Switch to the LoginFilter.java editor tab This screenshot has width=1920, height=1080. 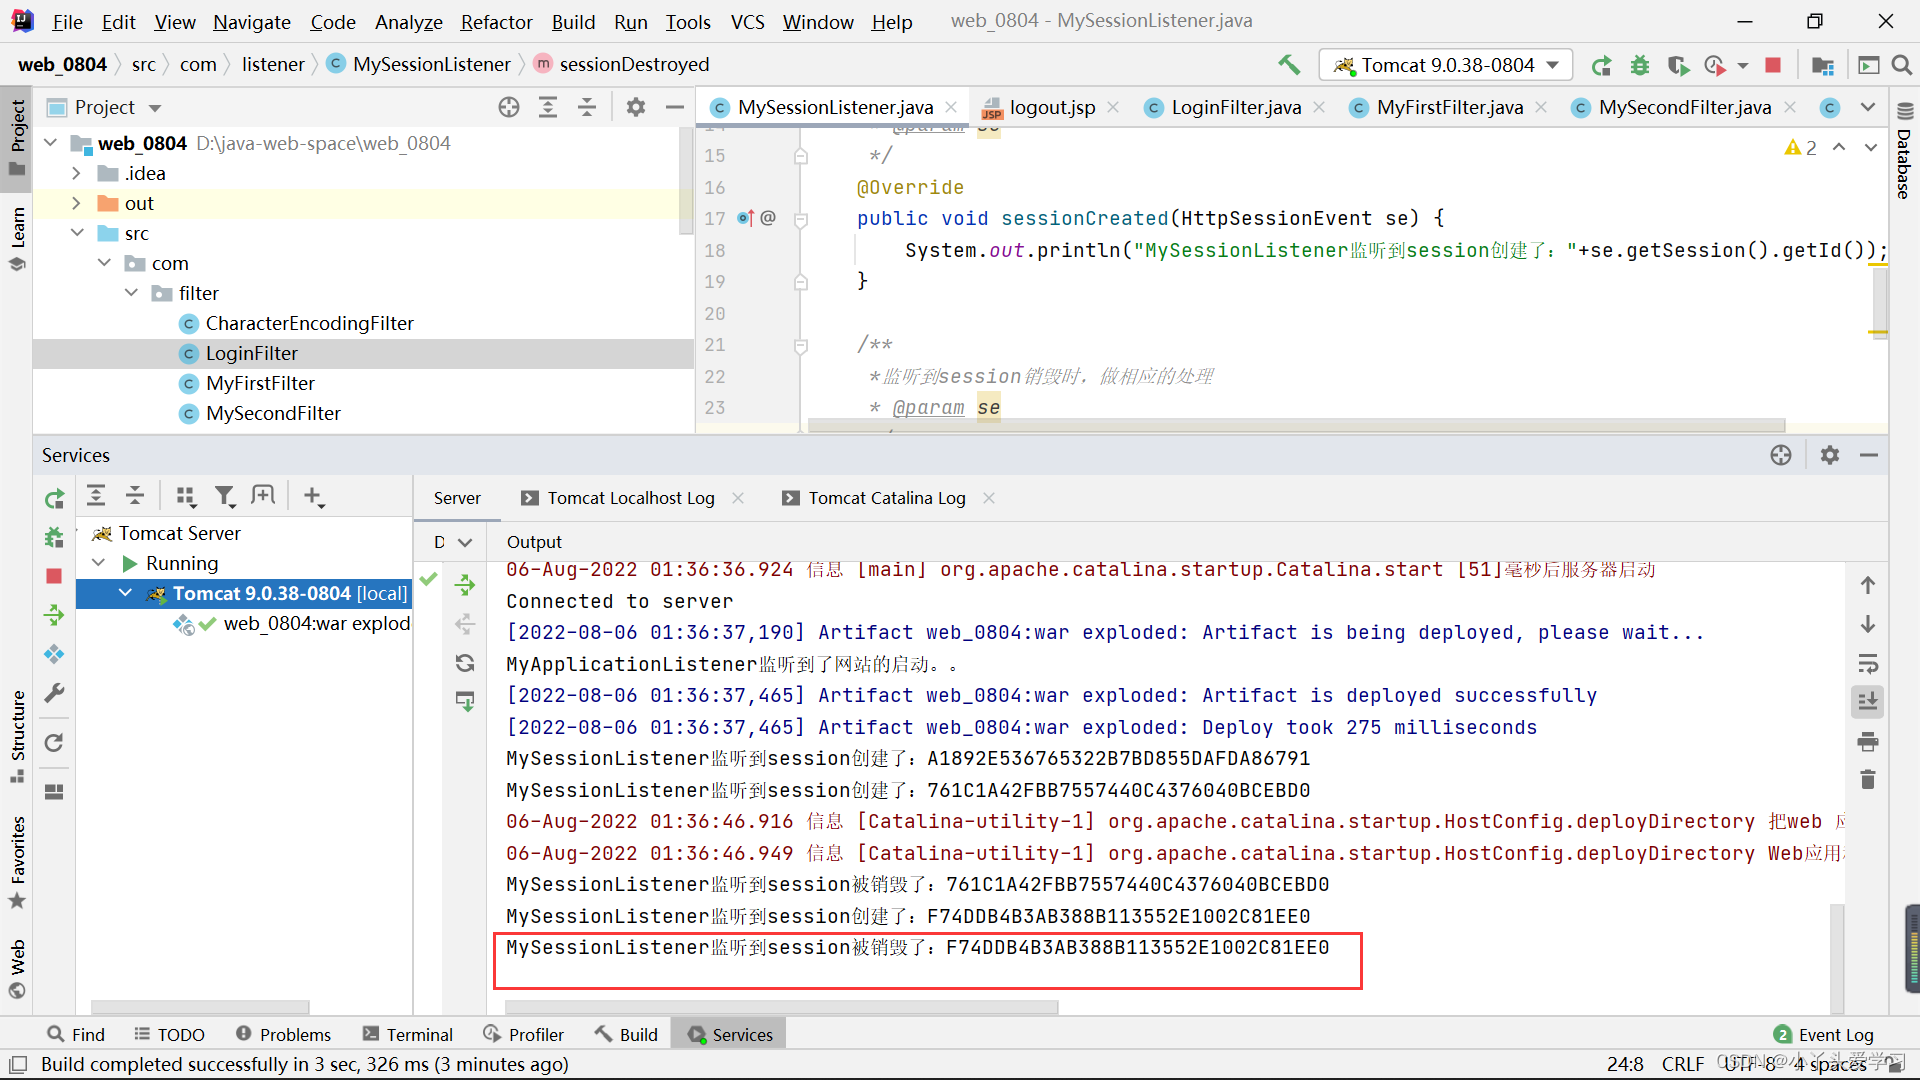pos(1235,107)
